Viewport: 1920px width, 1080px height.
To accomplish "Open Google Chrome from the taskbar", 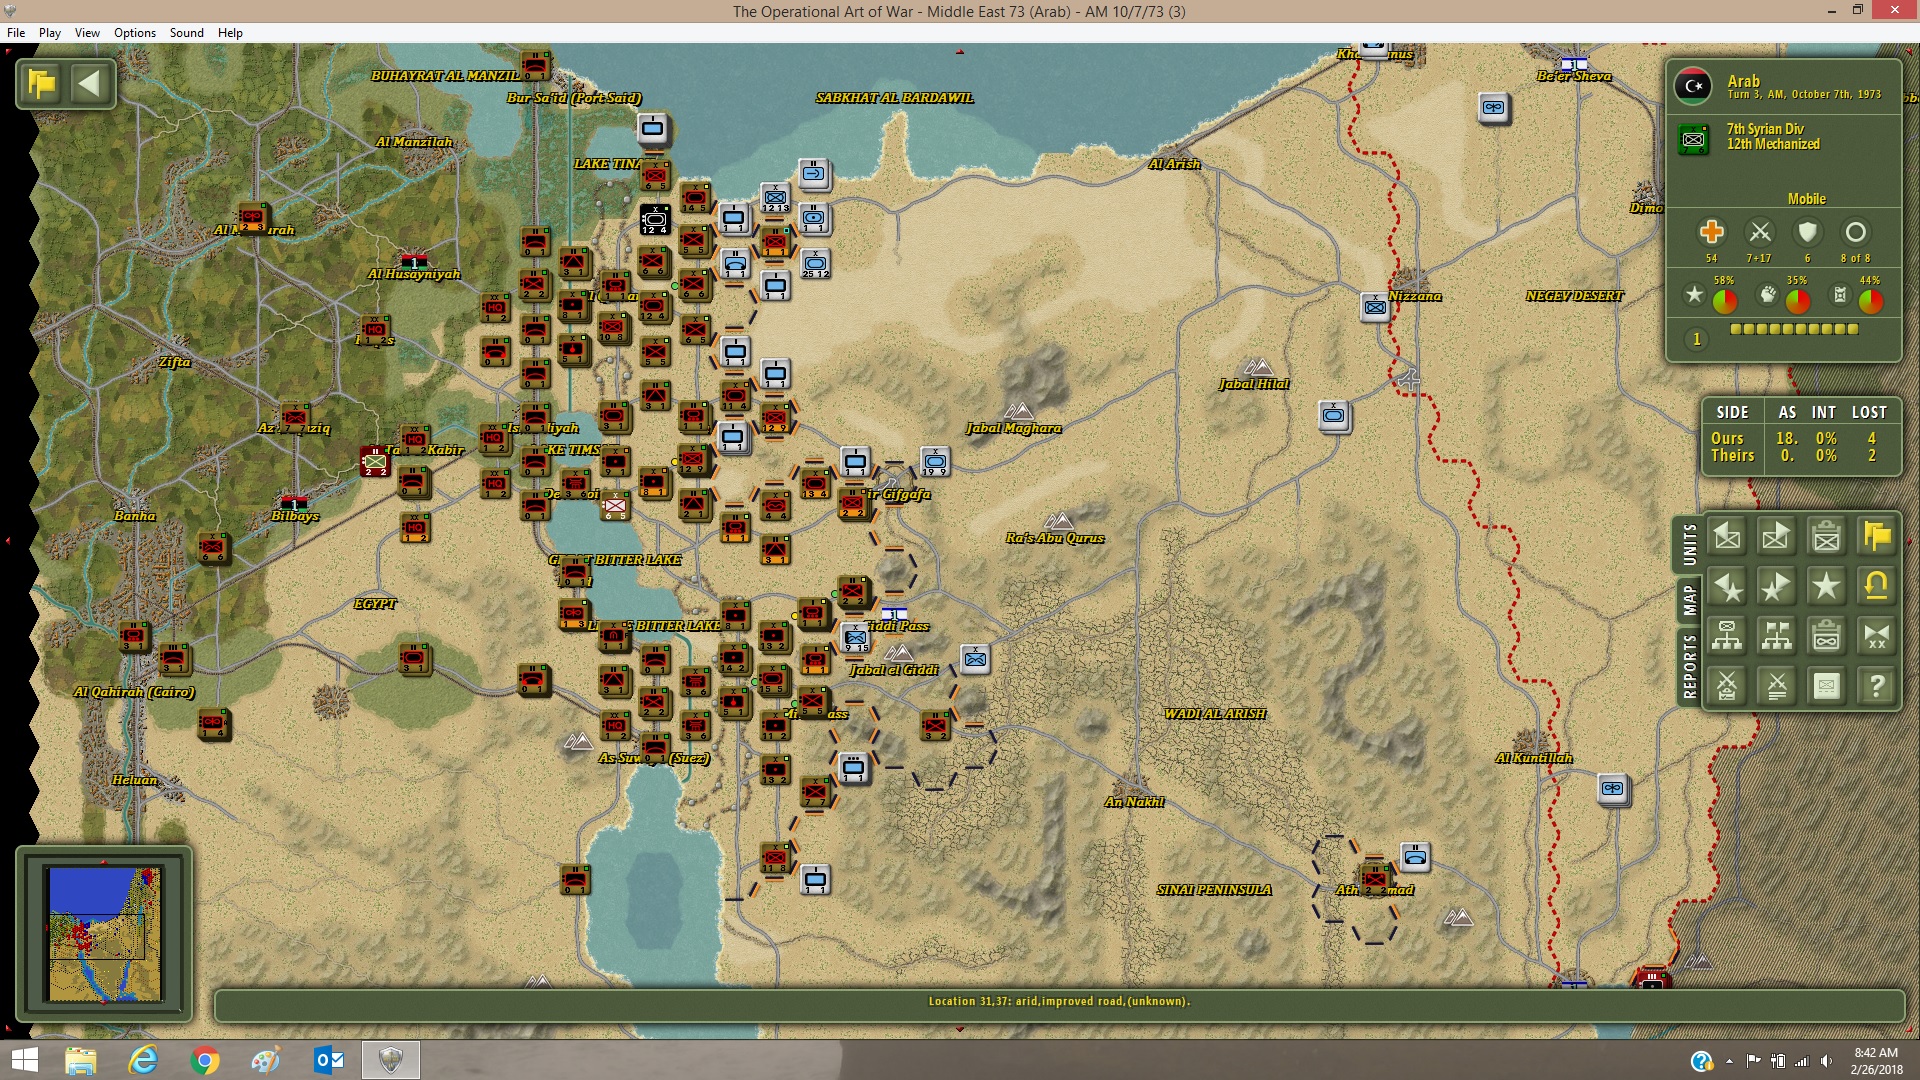I will [204, 1060].
